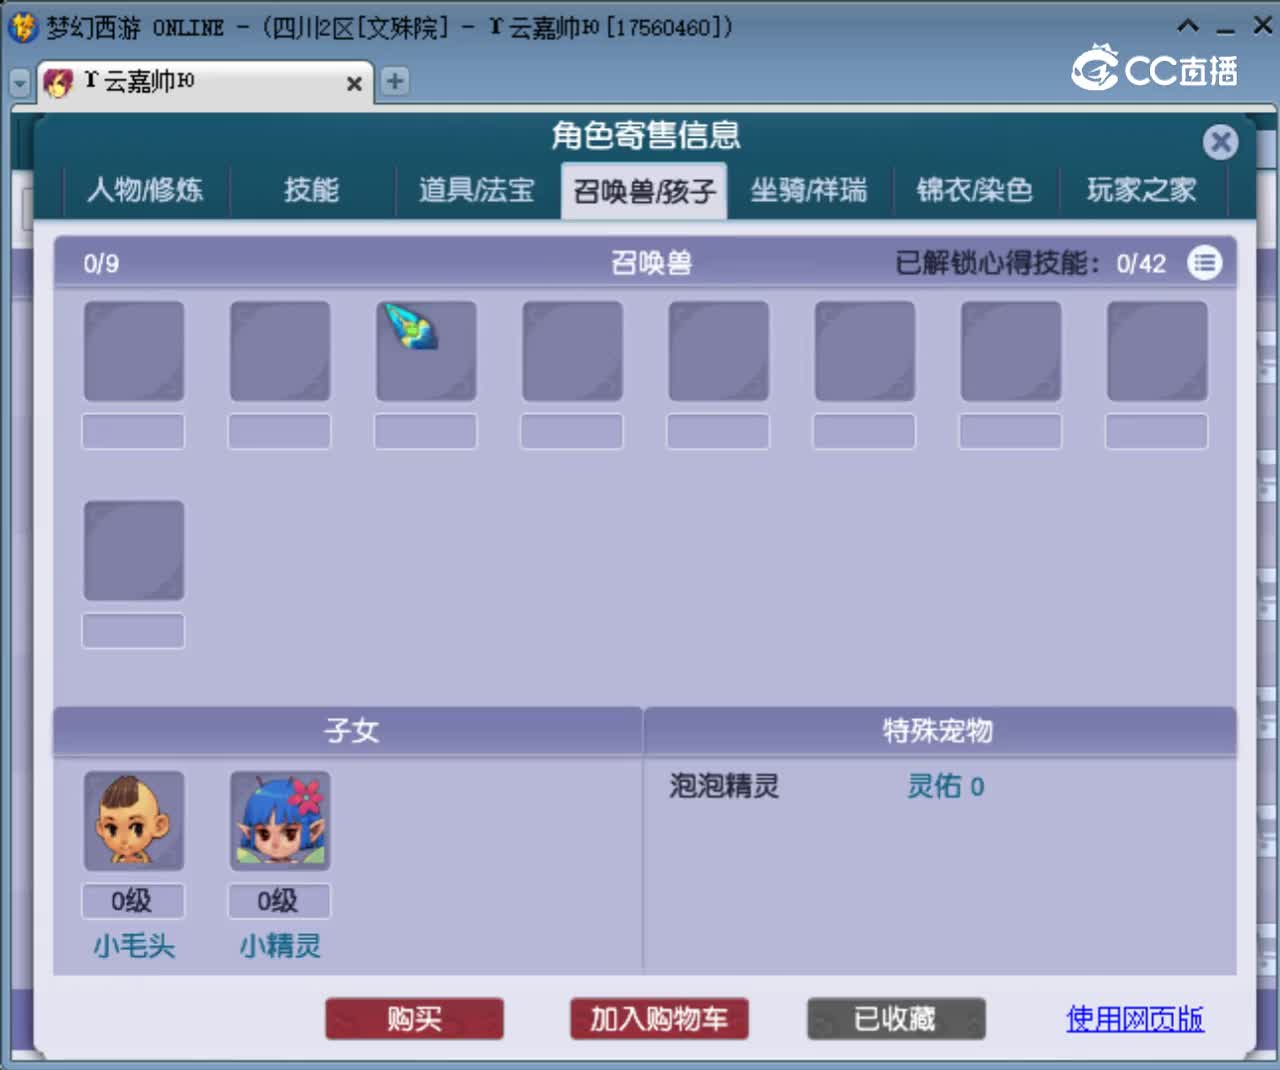Click the grey 已收藏 button
Screen dimensions: 1280x1070
click(896, 1019)
